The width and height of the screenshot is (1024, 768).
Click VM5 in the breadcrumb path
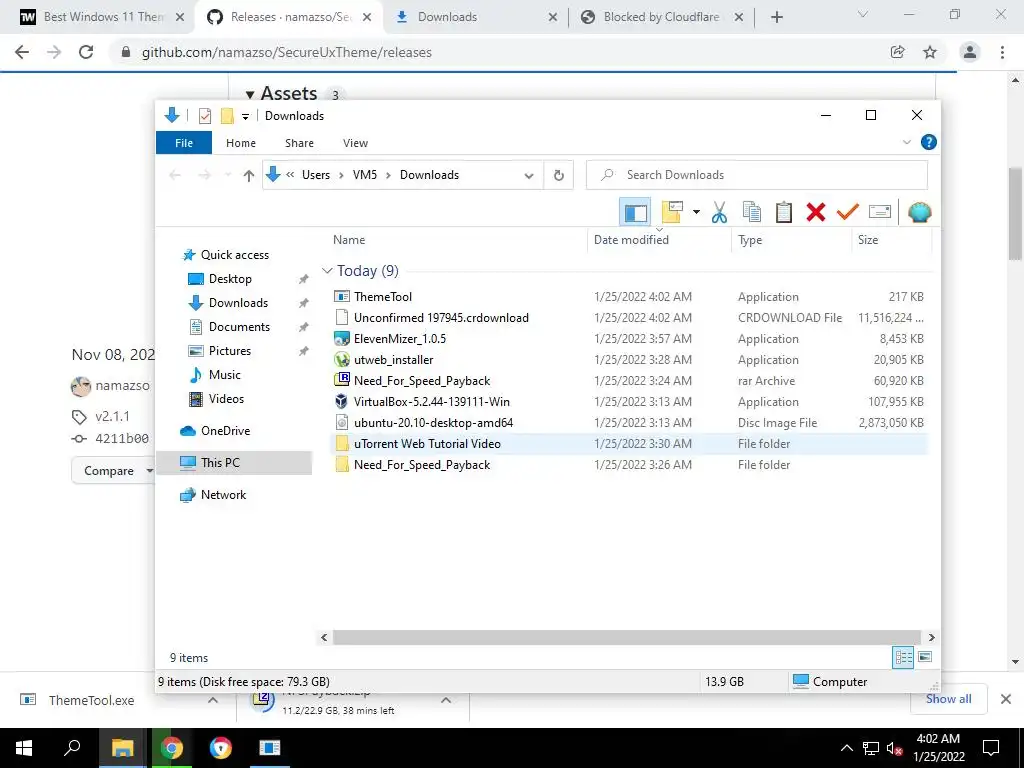point(365,175)
